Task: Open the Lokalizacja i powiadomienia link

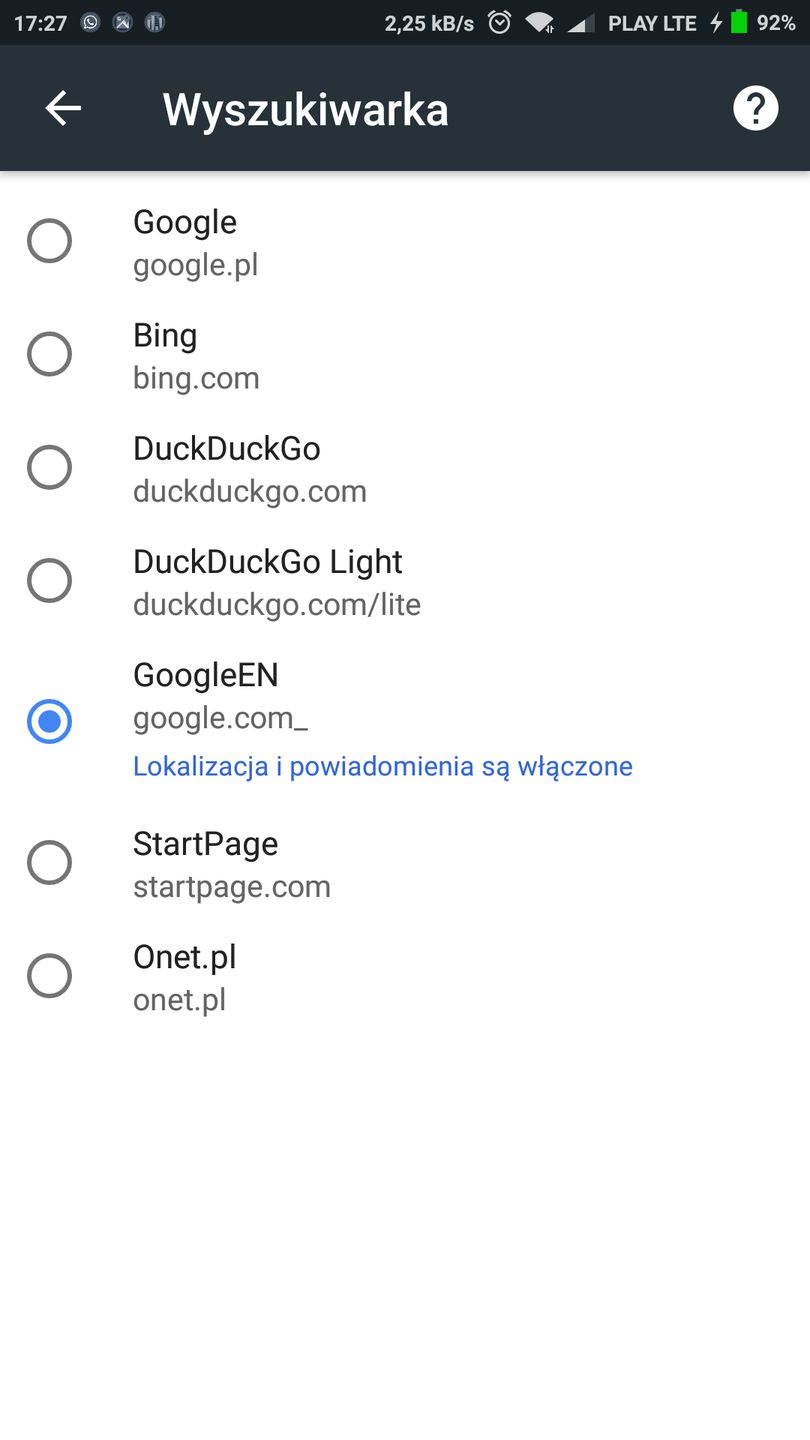Action: pyautogui.click(x=382, y=767)
